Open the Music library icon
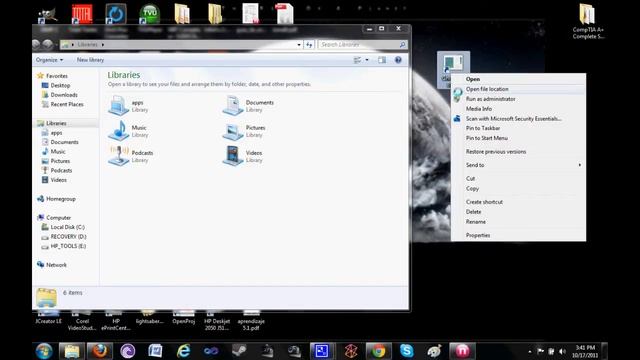This screenshot has width=640, height=360. click(118, 131)
